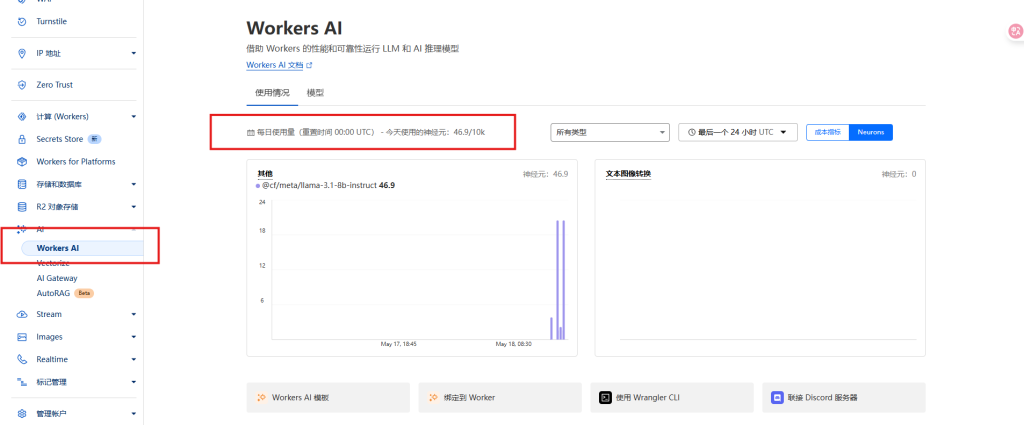Click the May 18, 08:30 axis label

[513, 343]
